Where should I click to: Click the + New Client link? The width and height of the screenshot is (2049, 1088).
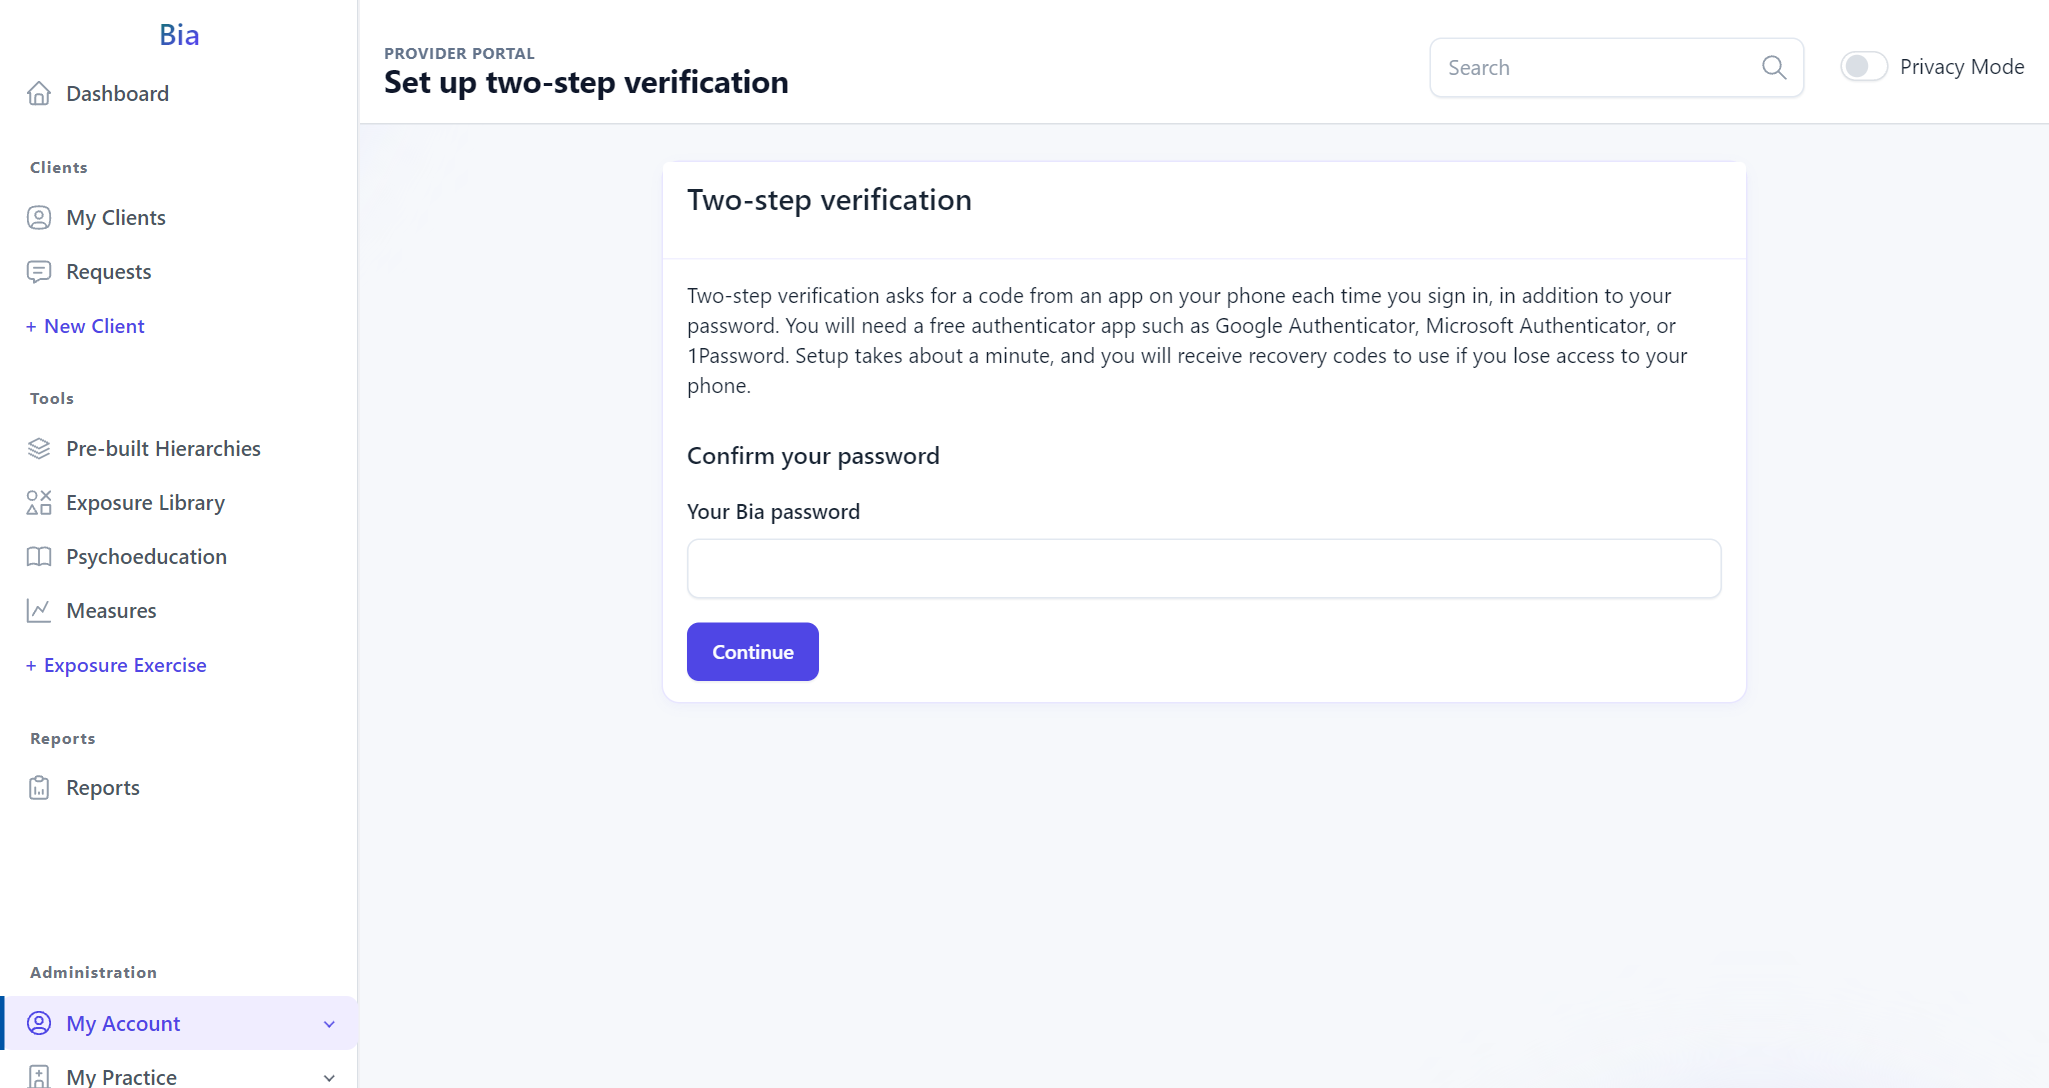[x=85, y=326]
